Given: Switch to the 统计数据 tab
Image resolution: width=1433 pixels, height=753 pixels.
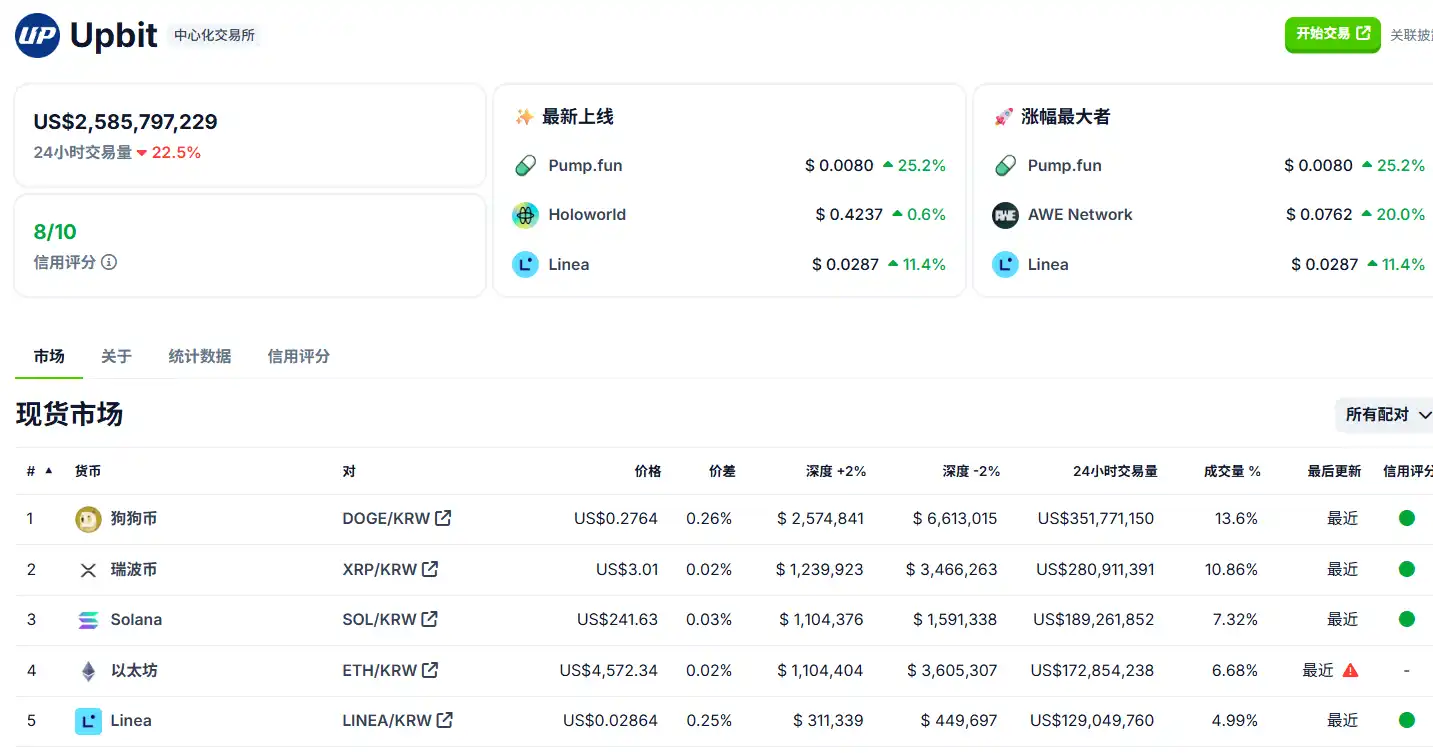Looking at the screenshot, I should pos(200,356).
